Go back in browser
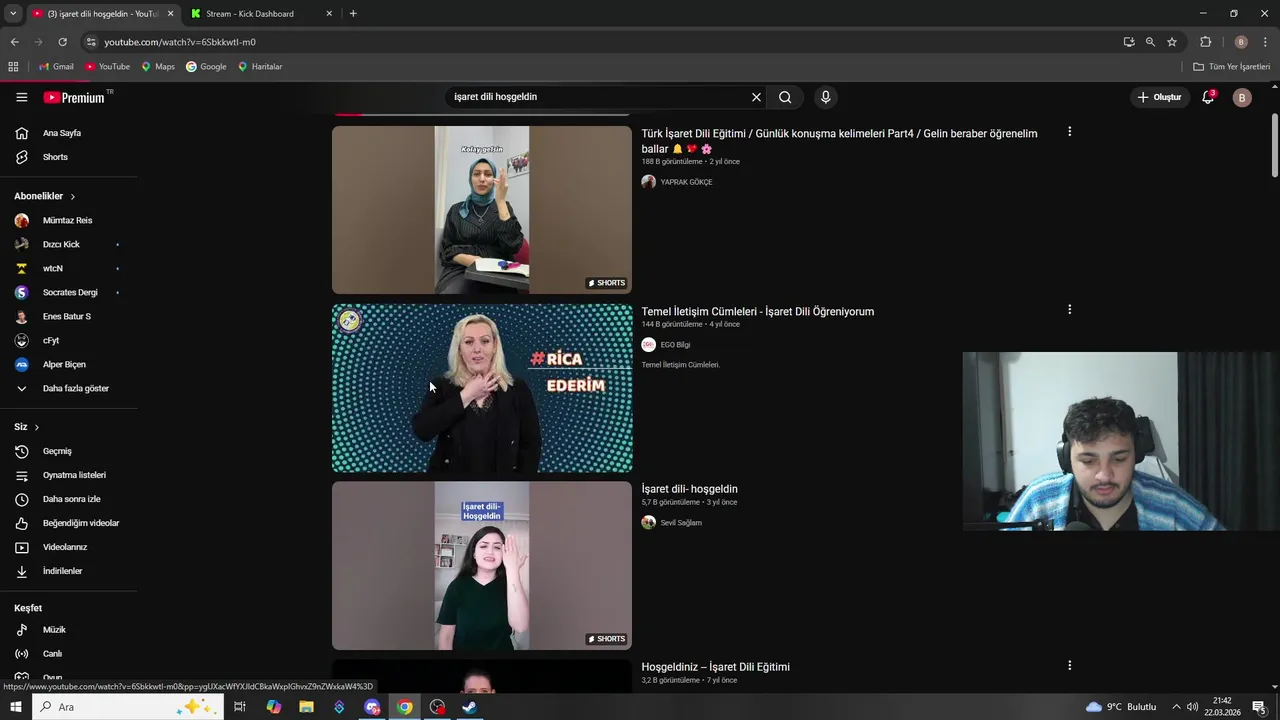The image size is (1280, 720). pos(14,42)
